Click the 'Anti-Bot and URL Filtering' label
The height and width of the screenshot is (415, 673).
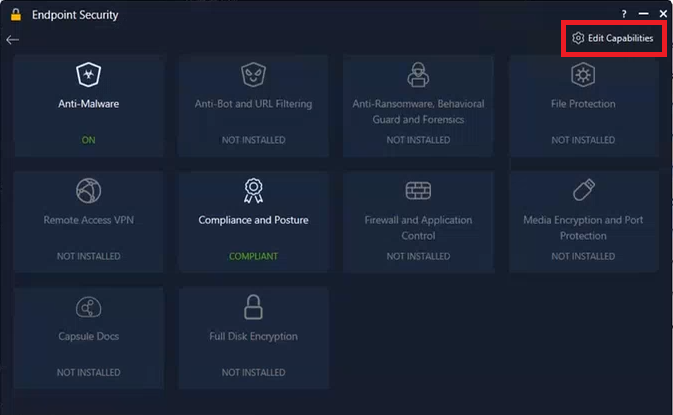(253, 104)
